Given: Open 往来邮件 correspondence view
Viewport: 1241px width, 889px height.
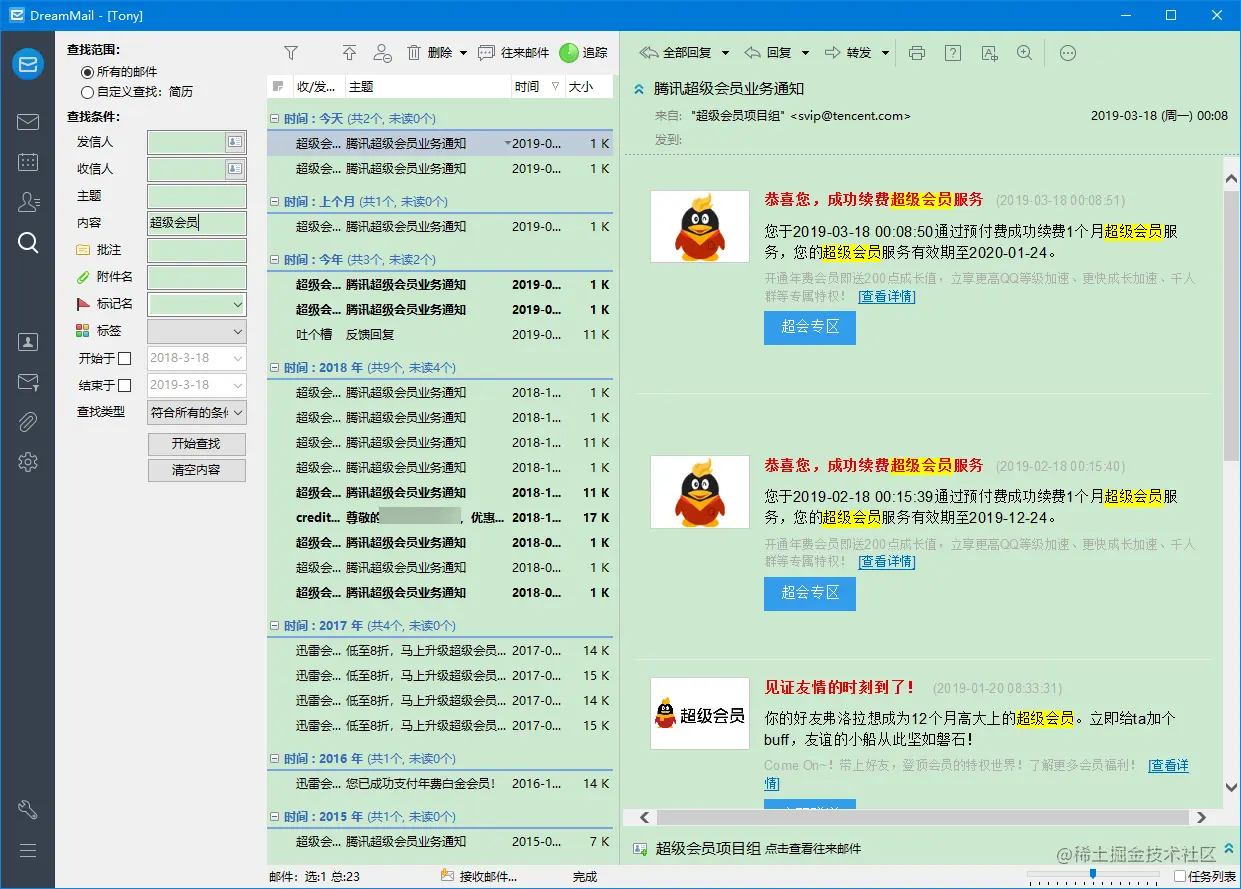Looking at the screenshot, I should pos(514,53).
